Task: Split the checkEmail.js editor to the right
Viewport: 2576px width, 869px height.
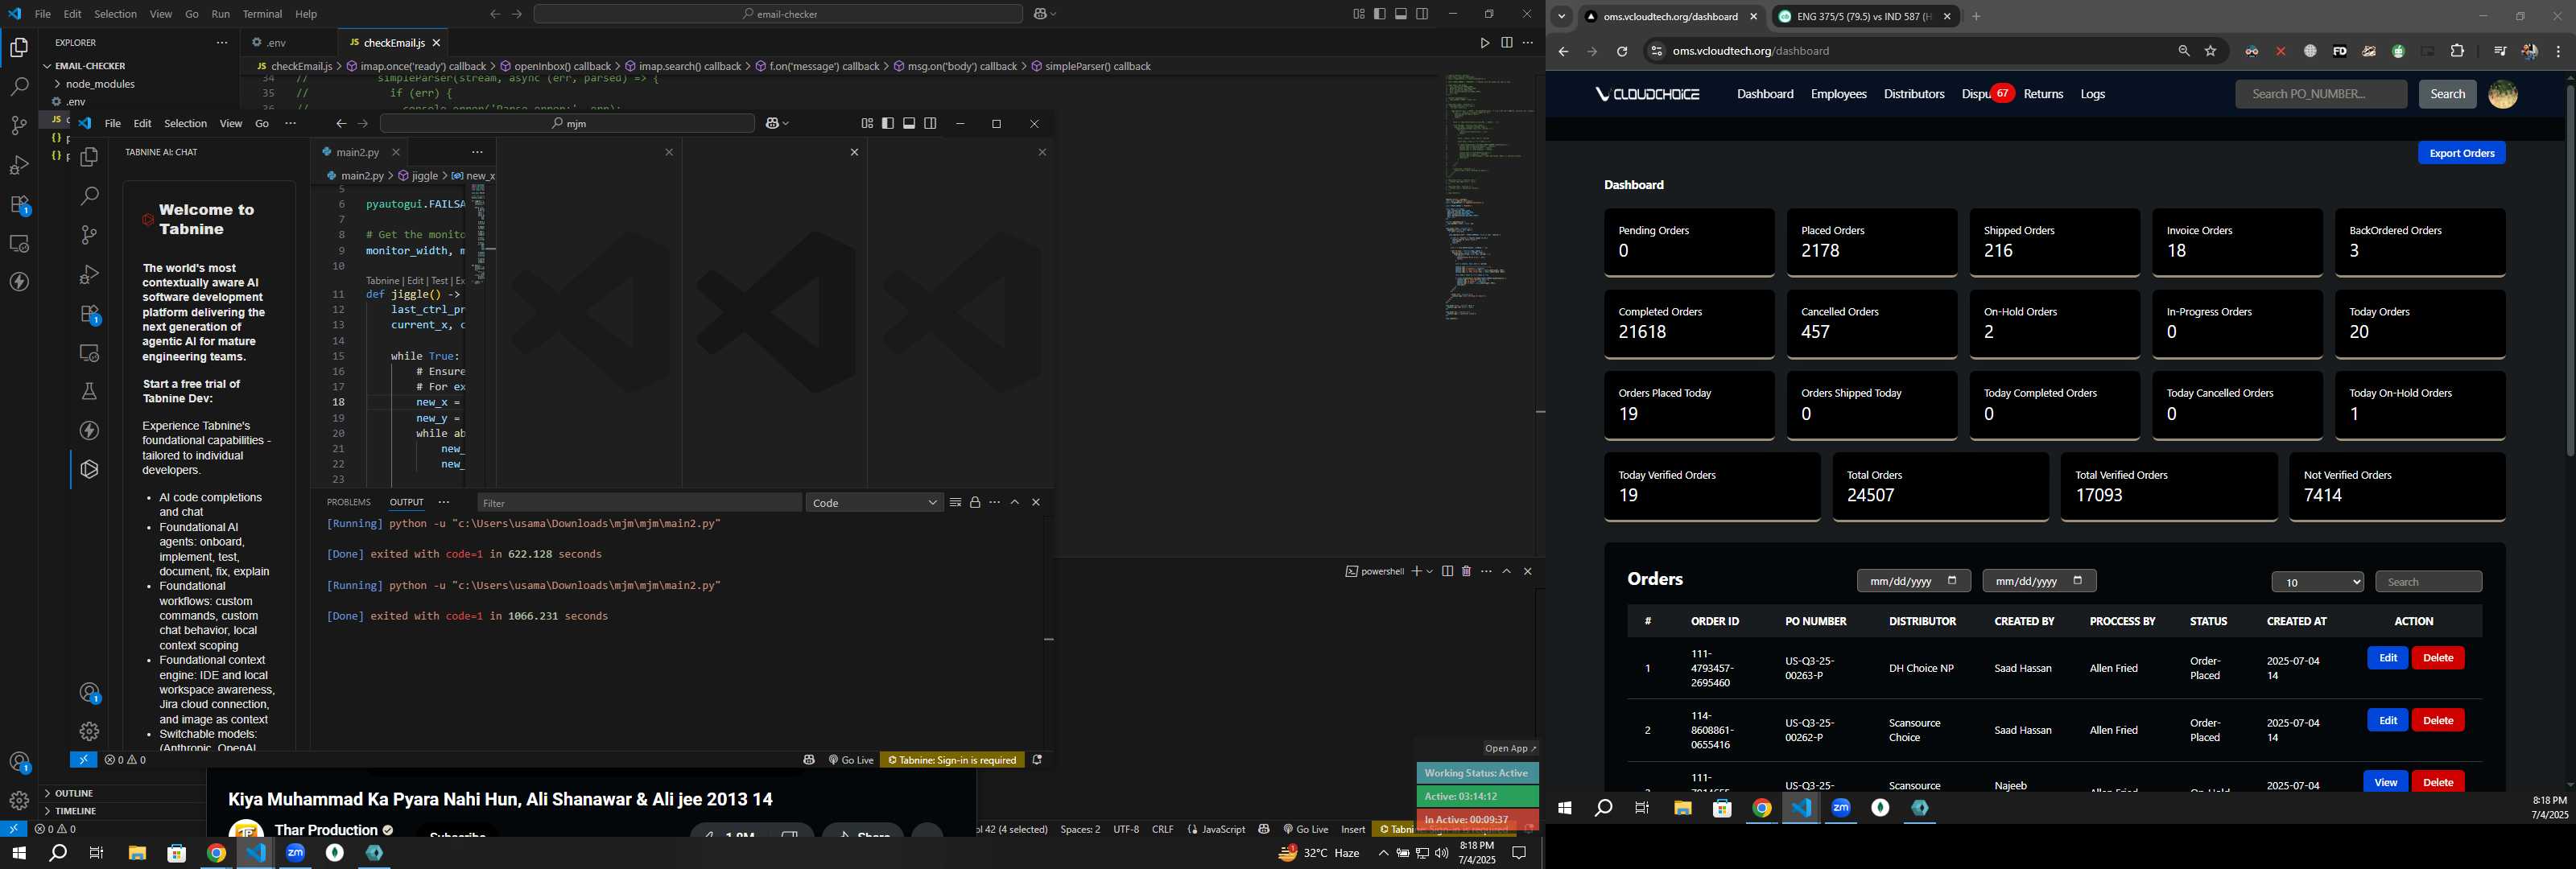Action: tap(1506, 43)
